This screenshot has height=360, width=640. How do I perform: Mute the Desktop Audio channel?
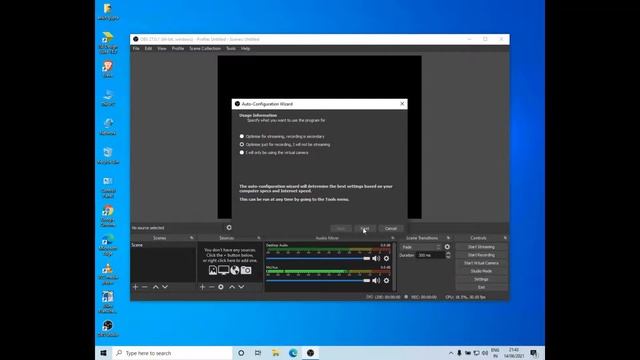pyautogui.click(x=376, y=258)
